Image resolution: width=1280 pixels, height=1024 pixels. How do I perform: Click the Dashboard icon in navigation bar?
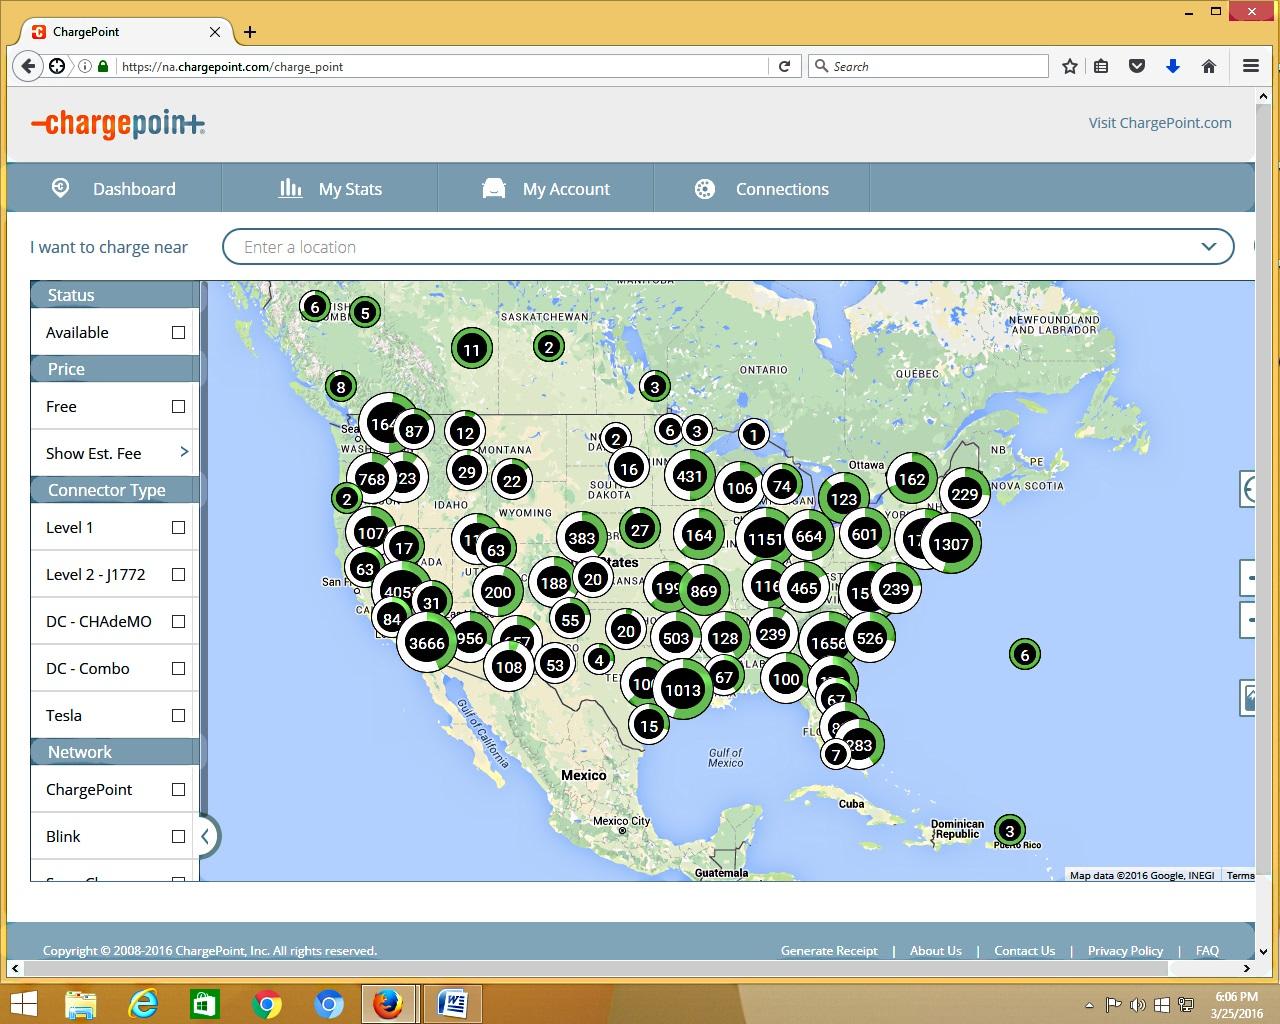tap(60, 188)
